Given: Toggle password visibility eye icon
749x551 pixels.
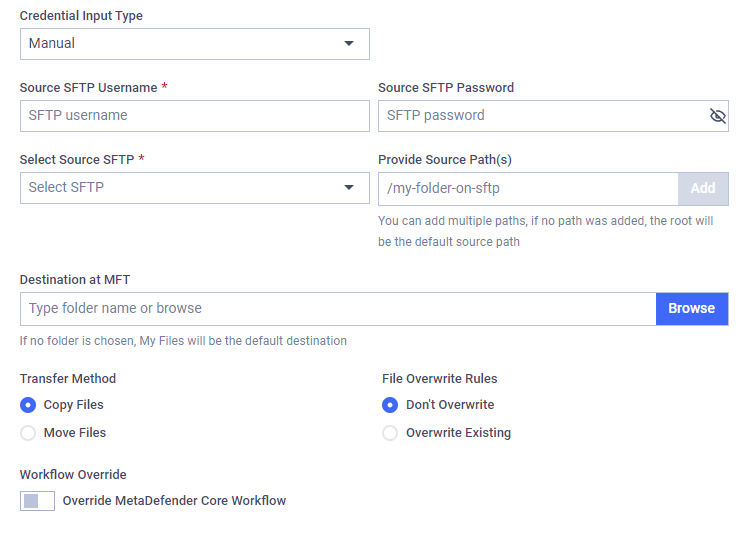Looking at the screenshot, I should pos(717,116).
